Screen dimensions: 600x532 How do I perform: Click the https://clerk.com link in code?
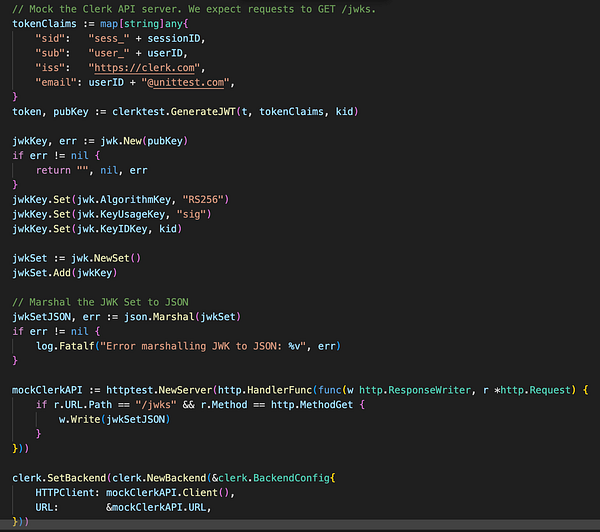tap(144, 68)
